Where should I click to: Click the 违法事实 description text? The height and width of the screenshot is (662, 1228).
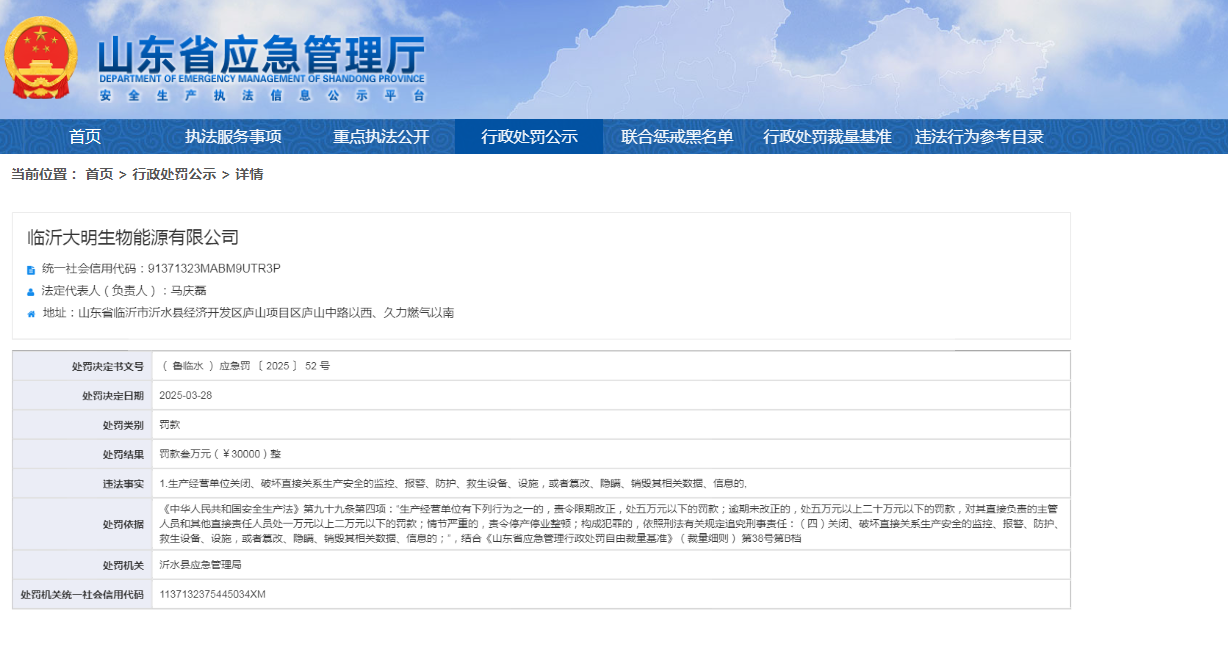[x=453, y=483]
